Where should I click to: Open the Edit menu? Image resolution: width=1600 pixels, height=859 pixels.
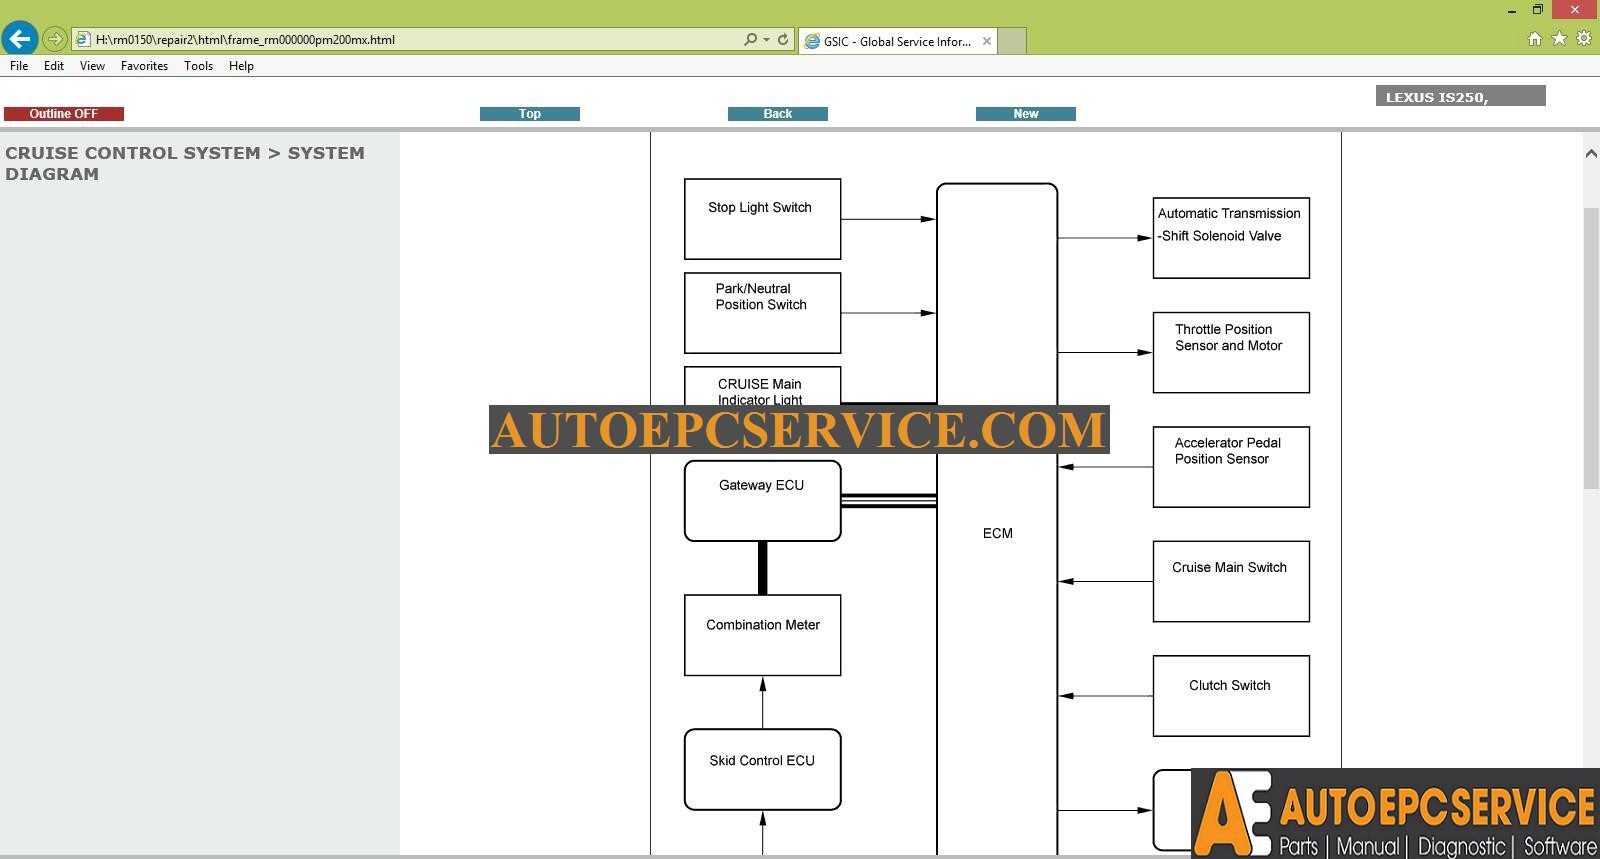click(x=54, y=66)
